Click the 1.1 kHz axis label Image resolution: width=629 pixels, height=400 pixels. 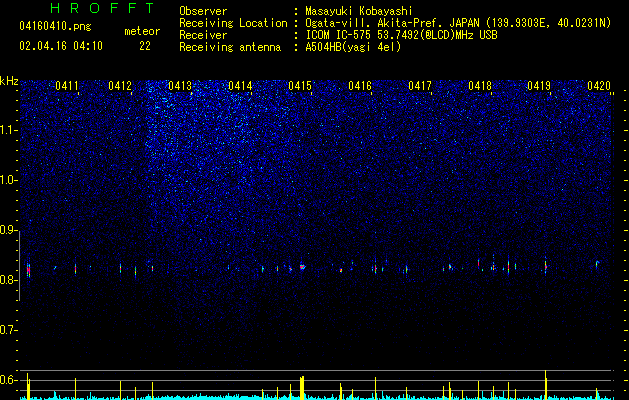(8, 130)
